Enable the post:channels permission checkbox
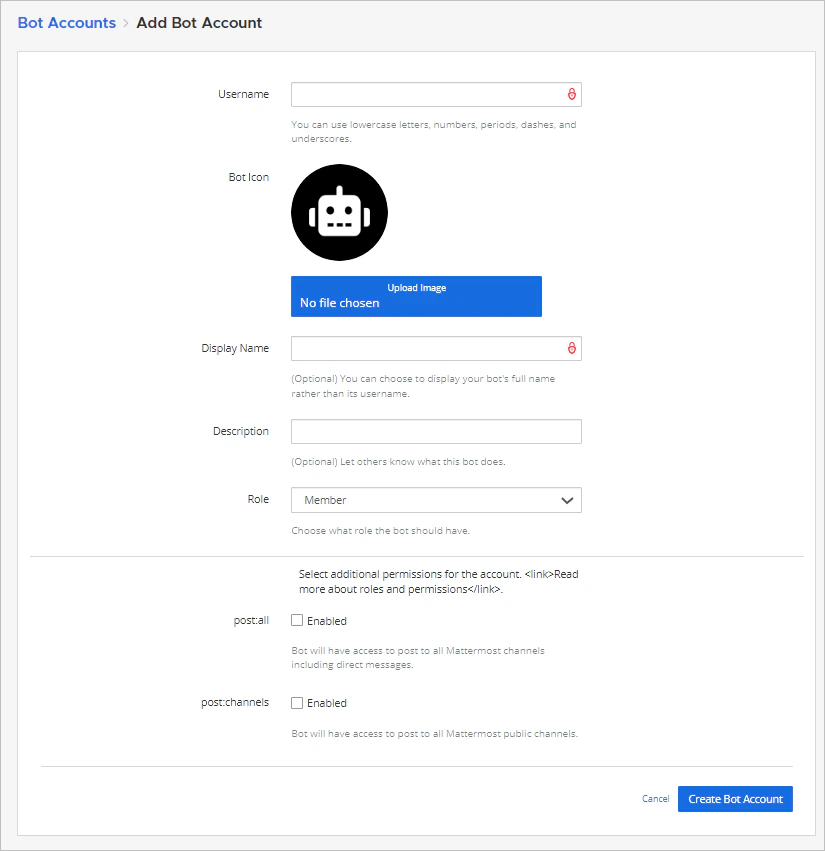The width and height of the screenshot is (825, 851). [x=296, y=703]
